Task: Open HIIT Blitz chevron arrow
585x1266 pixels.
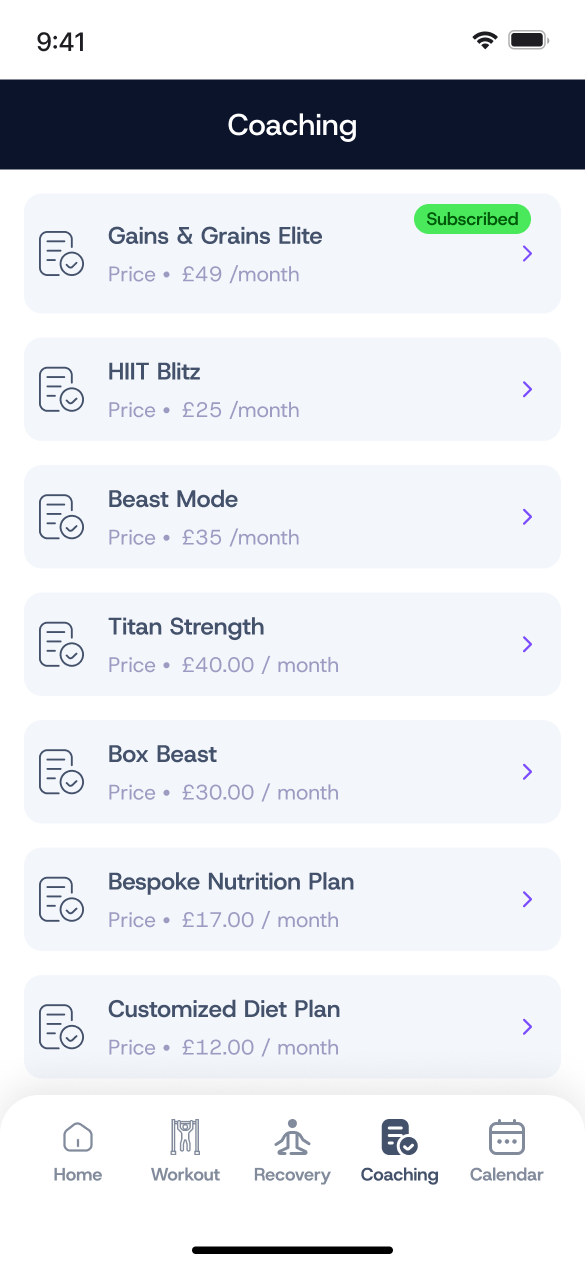Action: [527, 389]
